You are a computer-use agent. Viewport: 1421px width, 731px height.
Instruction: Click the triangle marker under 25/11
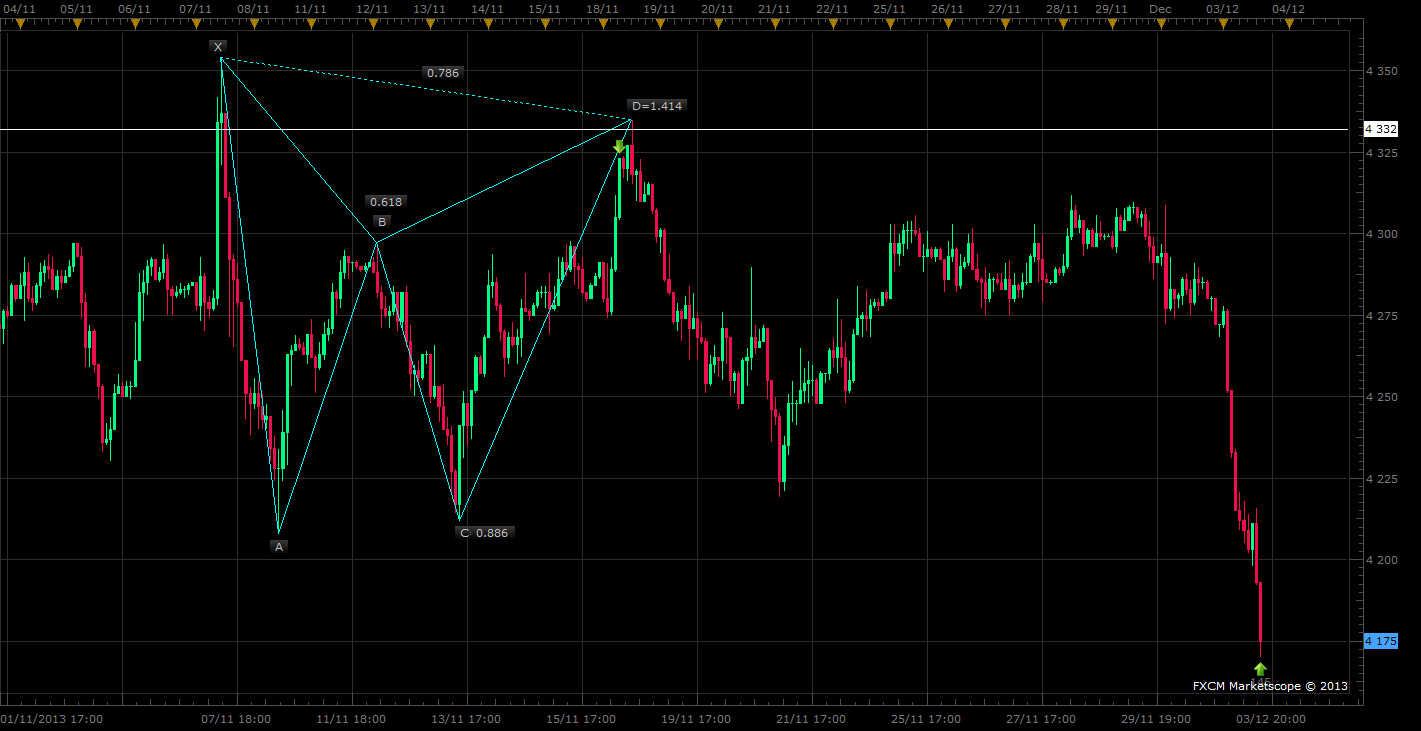tap(889, 25)
